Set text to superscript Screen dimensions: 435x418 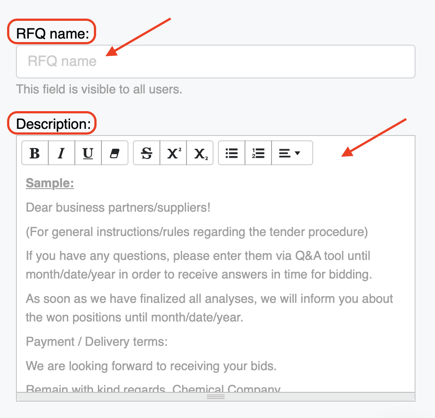coord(173,153)
